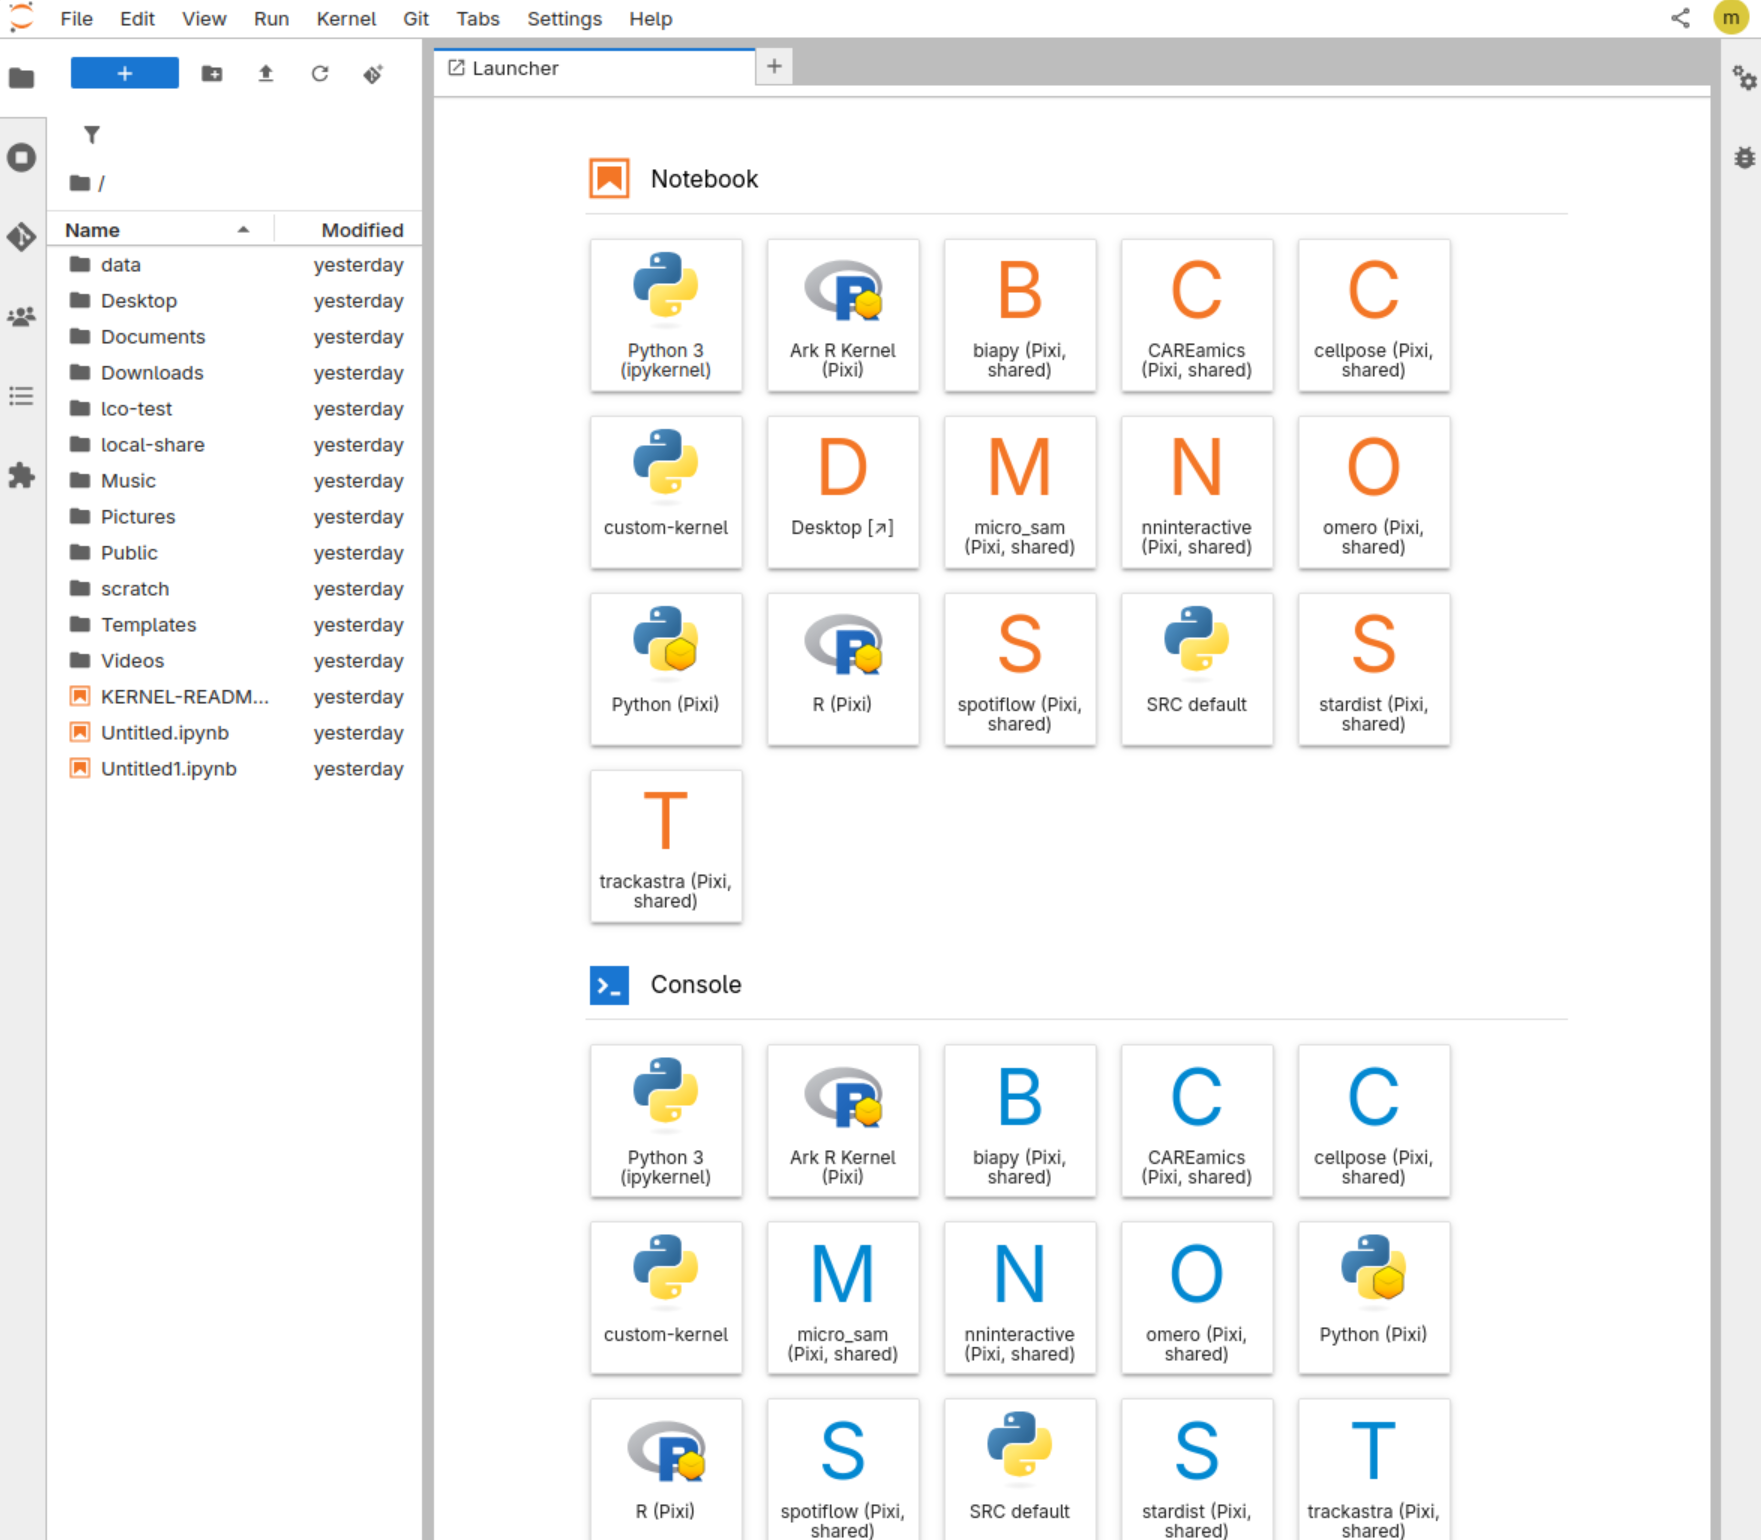The width and height of the screenshot is (1761, 1540).
Task: Select the scratch folder
Action: (236, 589)
